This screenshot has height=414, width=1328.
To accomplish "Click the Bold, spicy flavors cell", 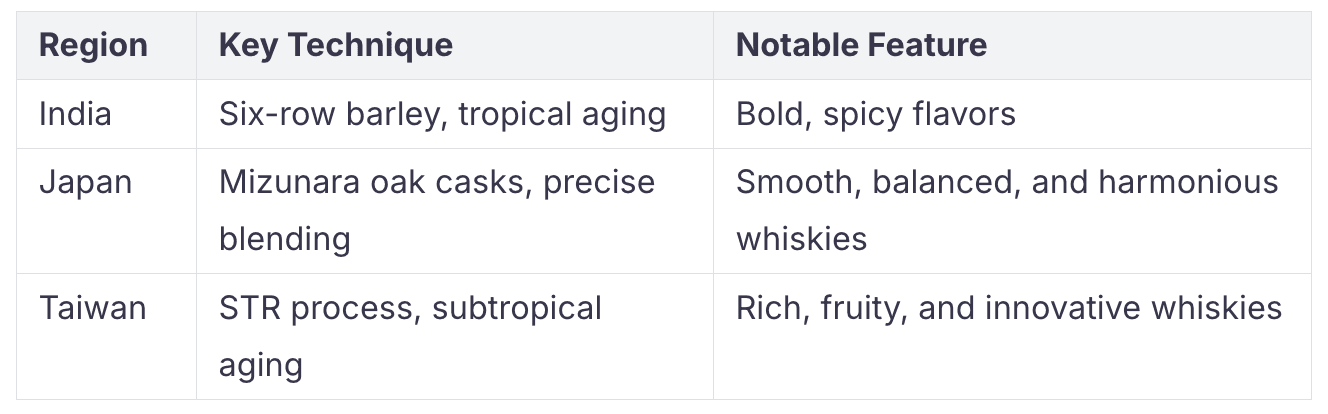I will click(1012, 114).
